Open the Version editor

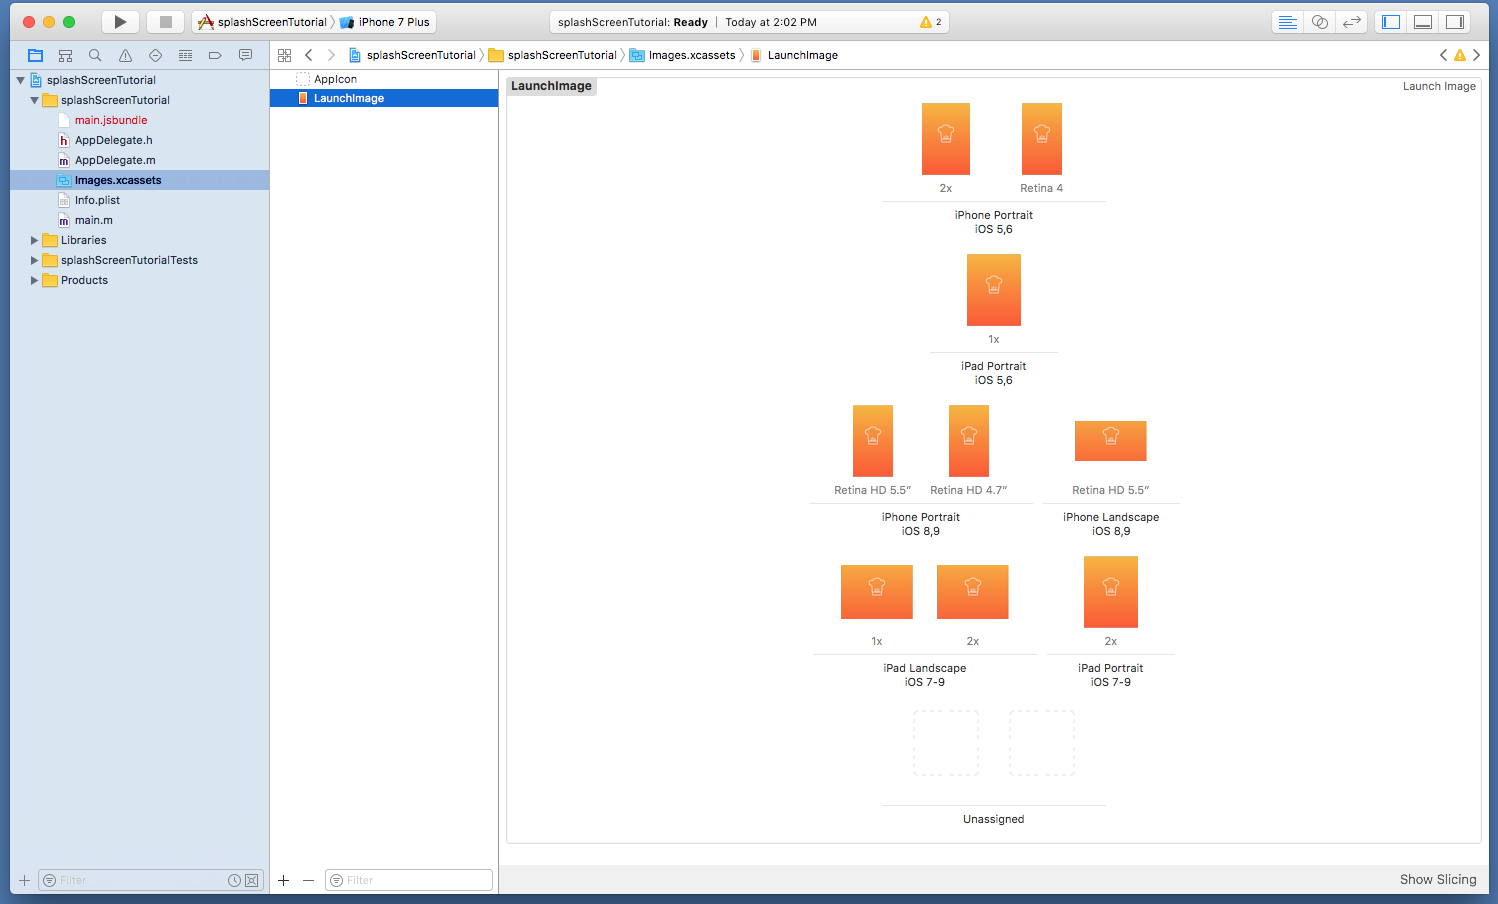tap(1352, 22)
